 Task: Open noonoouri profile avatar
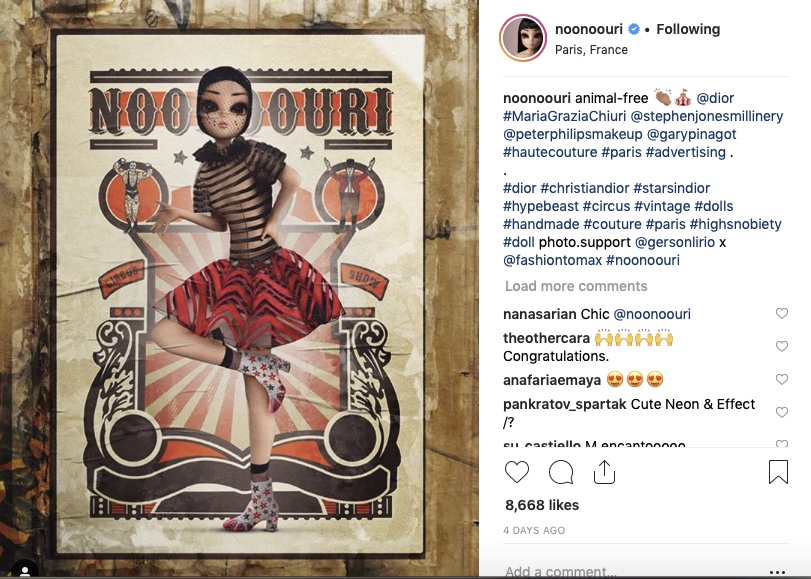522,38
